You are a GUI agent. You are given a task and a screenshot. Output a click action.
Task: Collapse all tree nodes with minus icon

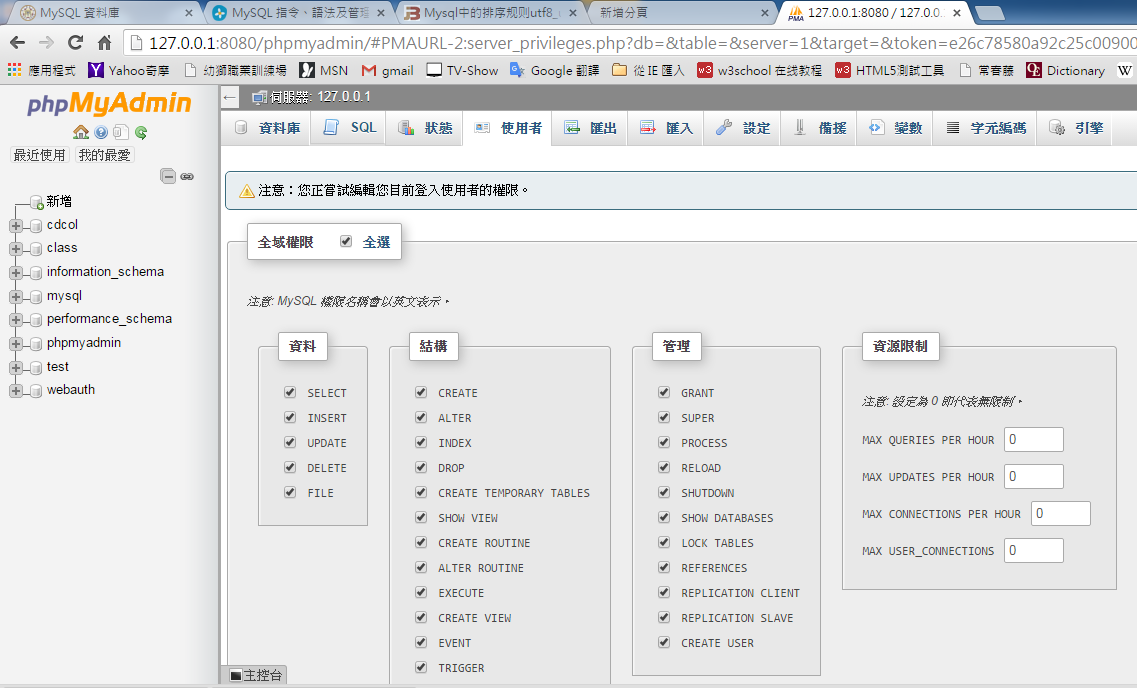pos(168,176)
